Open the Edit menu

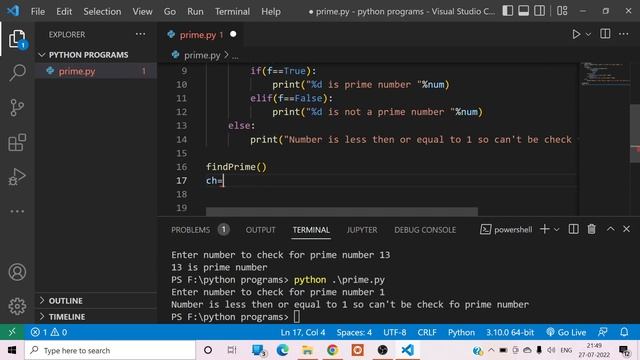[x=64, y=11]
